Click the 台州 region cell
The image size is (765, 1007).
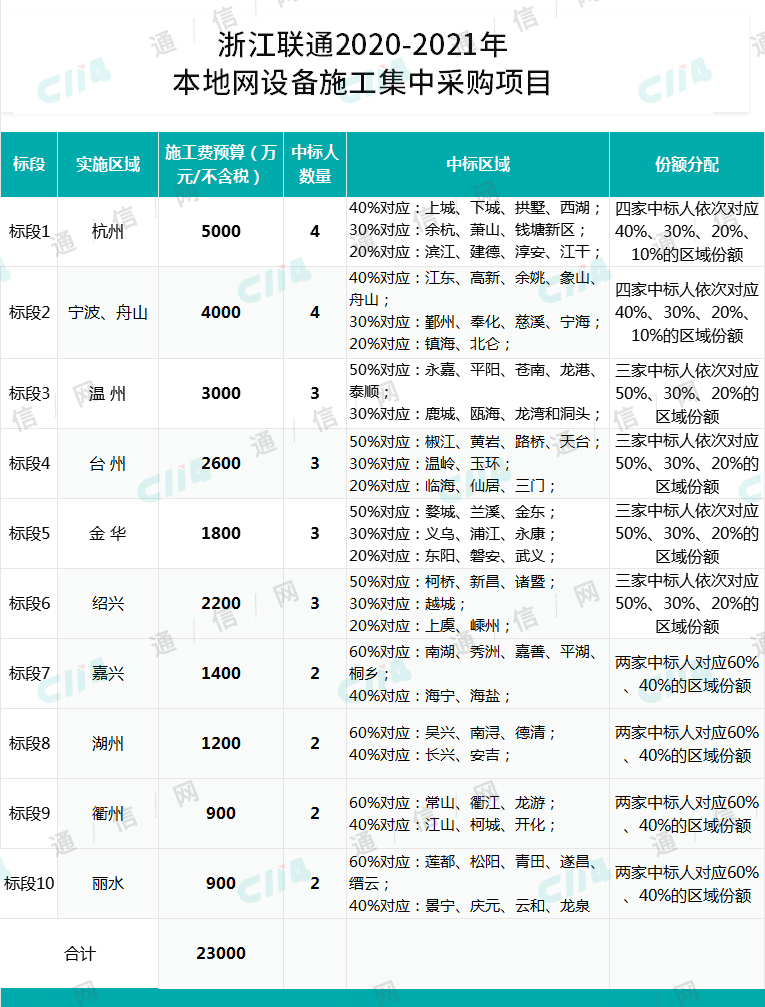tap(108, 463)
